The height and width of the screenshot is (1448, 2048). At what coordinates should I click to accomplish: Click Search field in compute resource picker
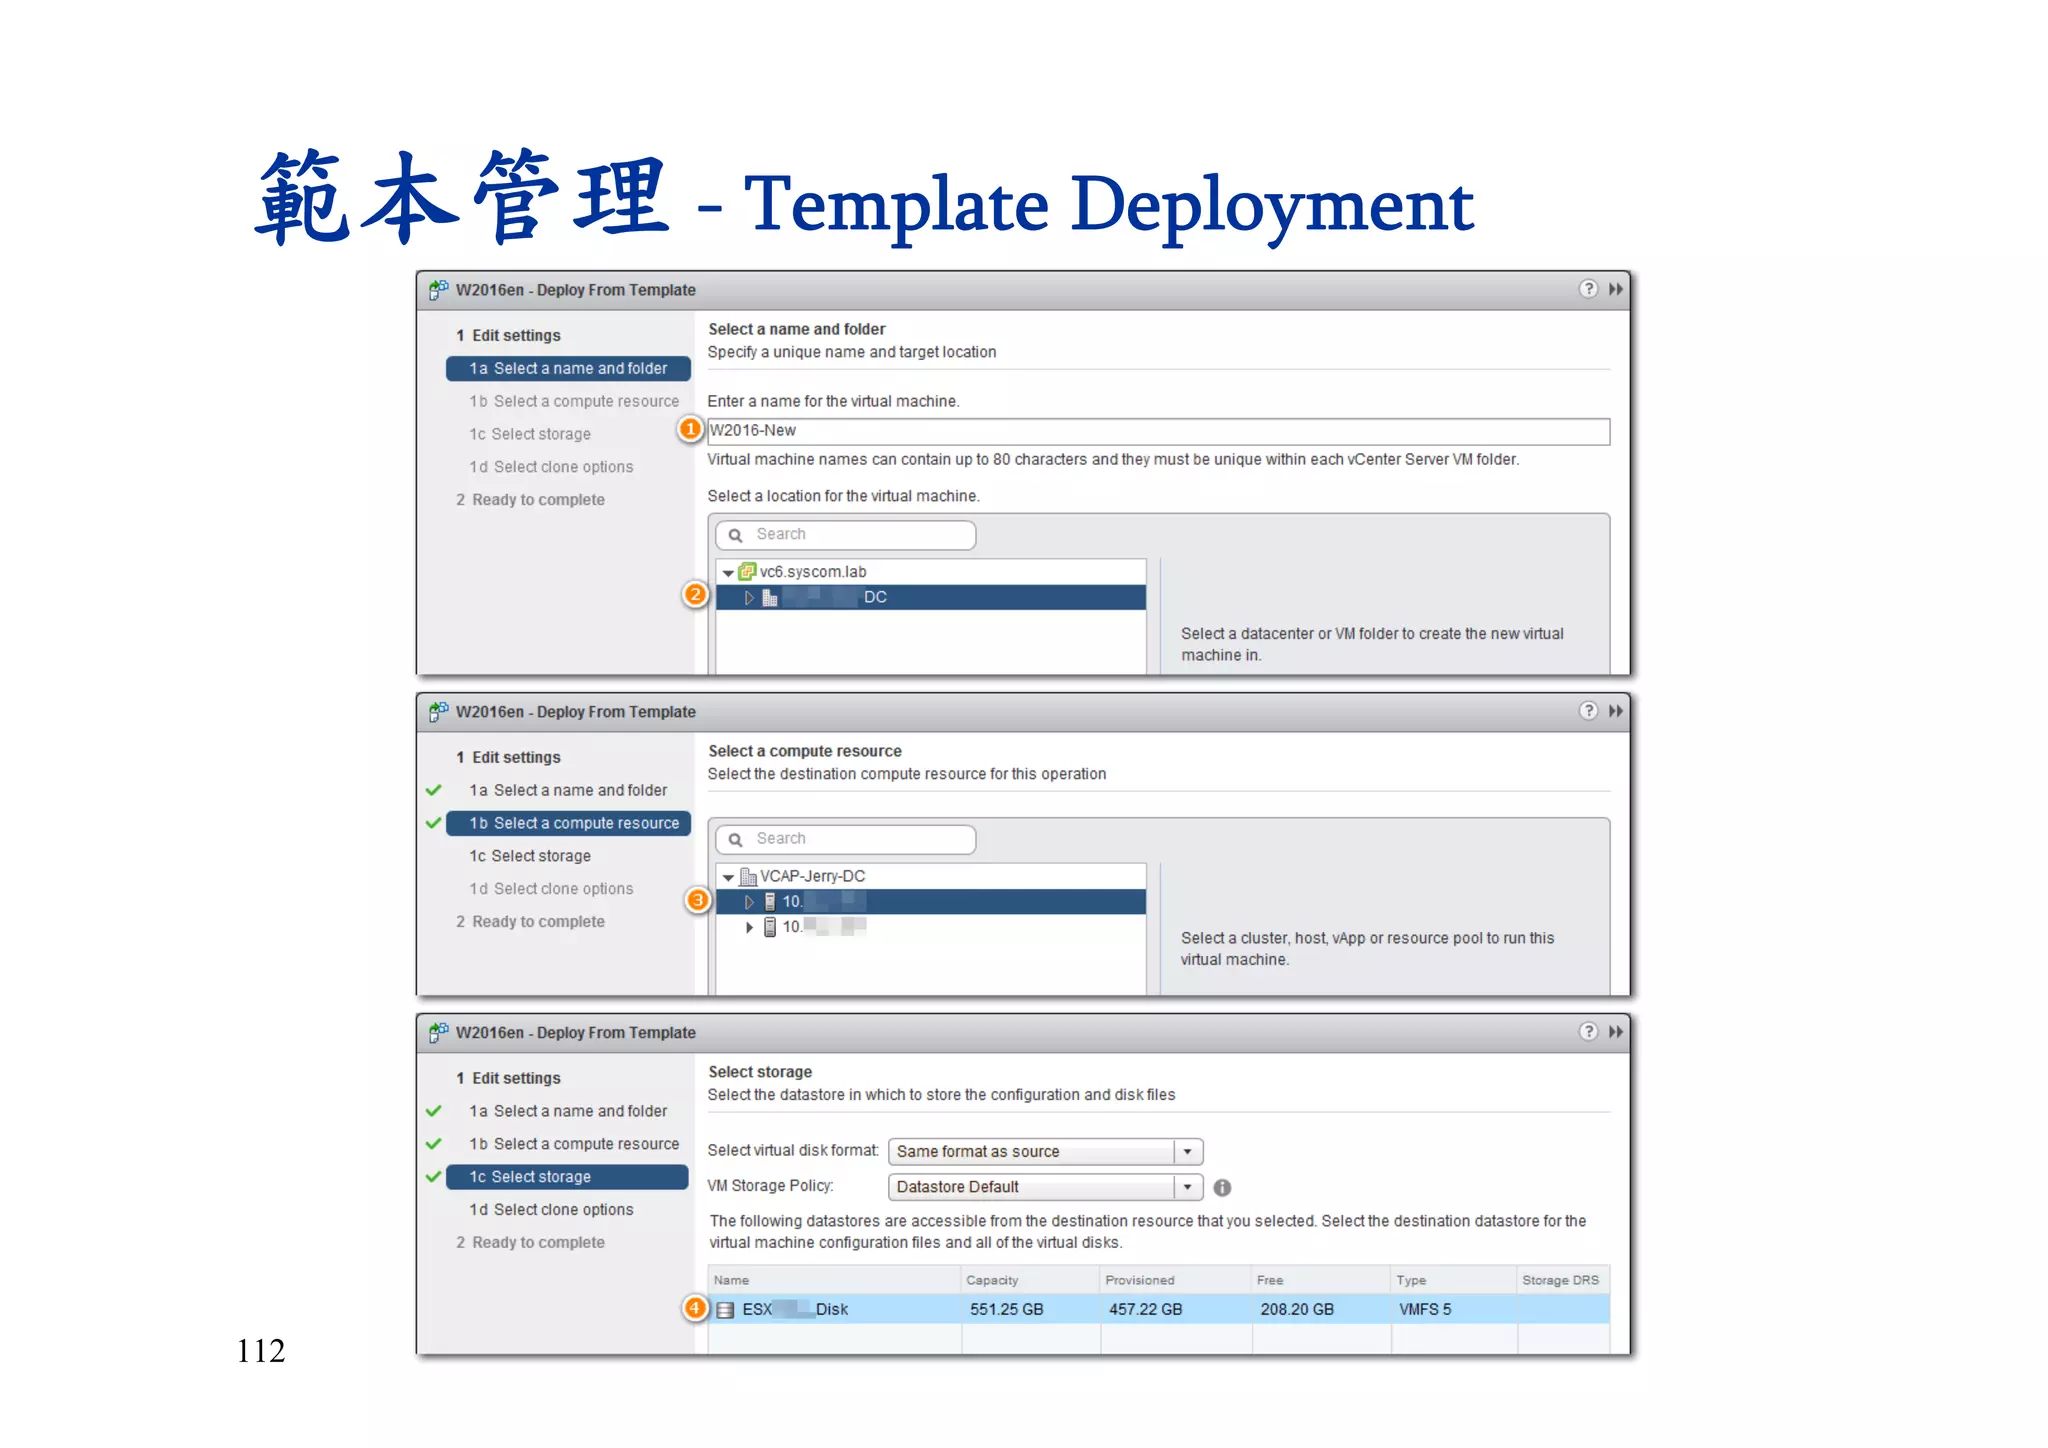point(846,840)
